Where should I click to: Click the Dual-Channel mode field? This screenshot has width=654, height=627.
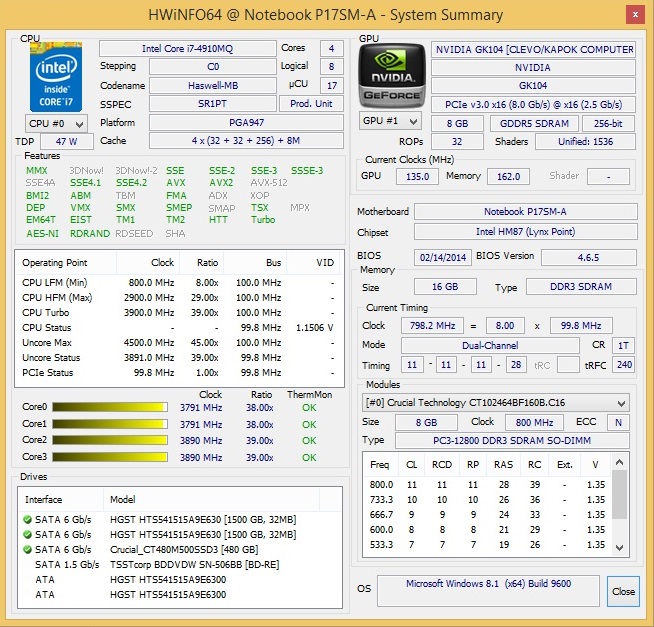(x=490, y=345)
